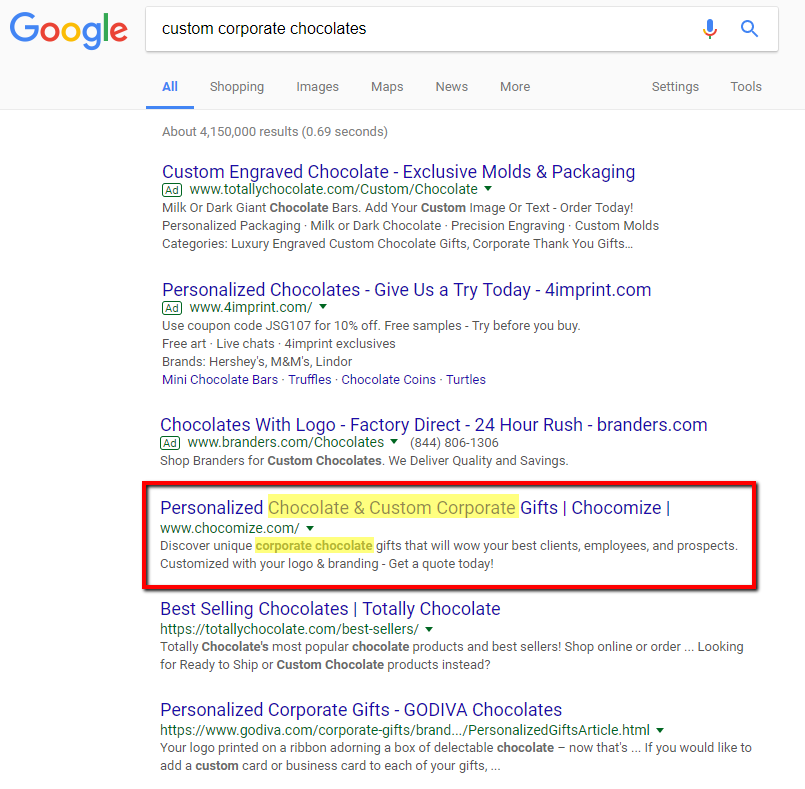Open the More menu
This screenshot has width=805, height=789.
click(x=515, y=87)
